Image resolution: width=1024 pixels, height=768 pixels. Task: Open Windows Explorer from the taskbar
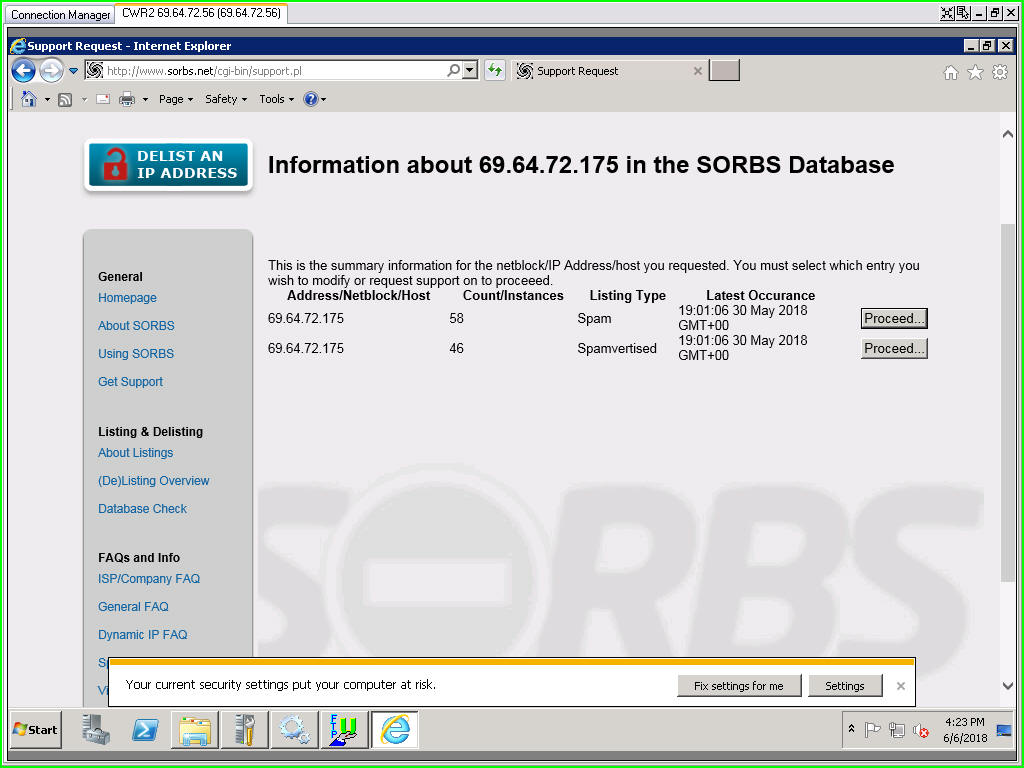coord(195,729)
